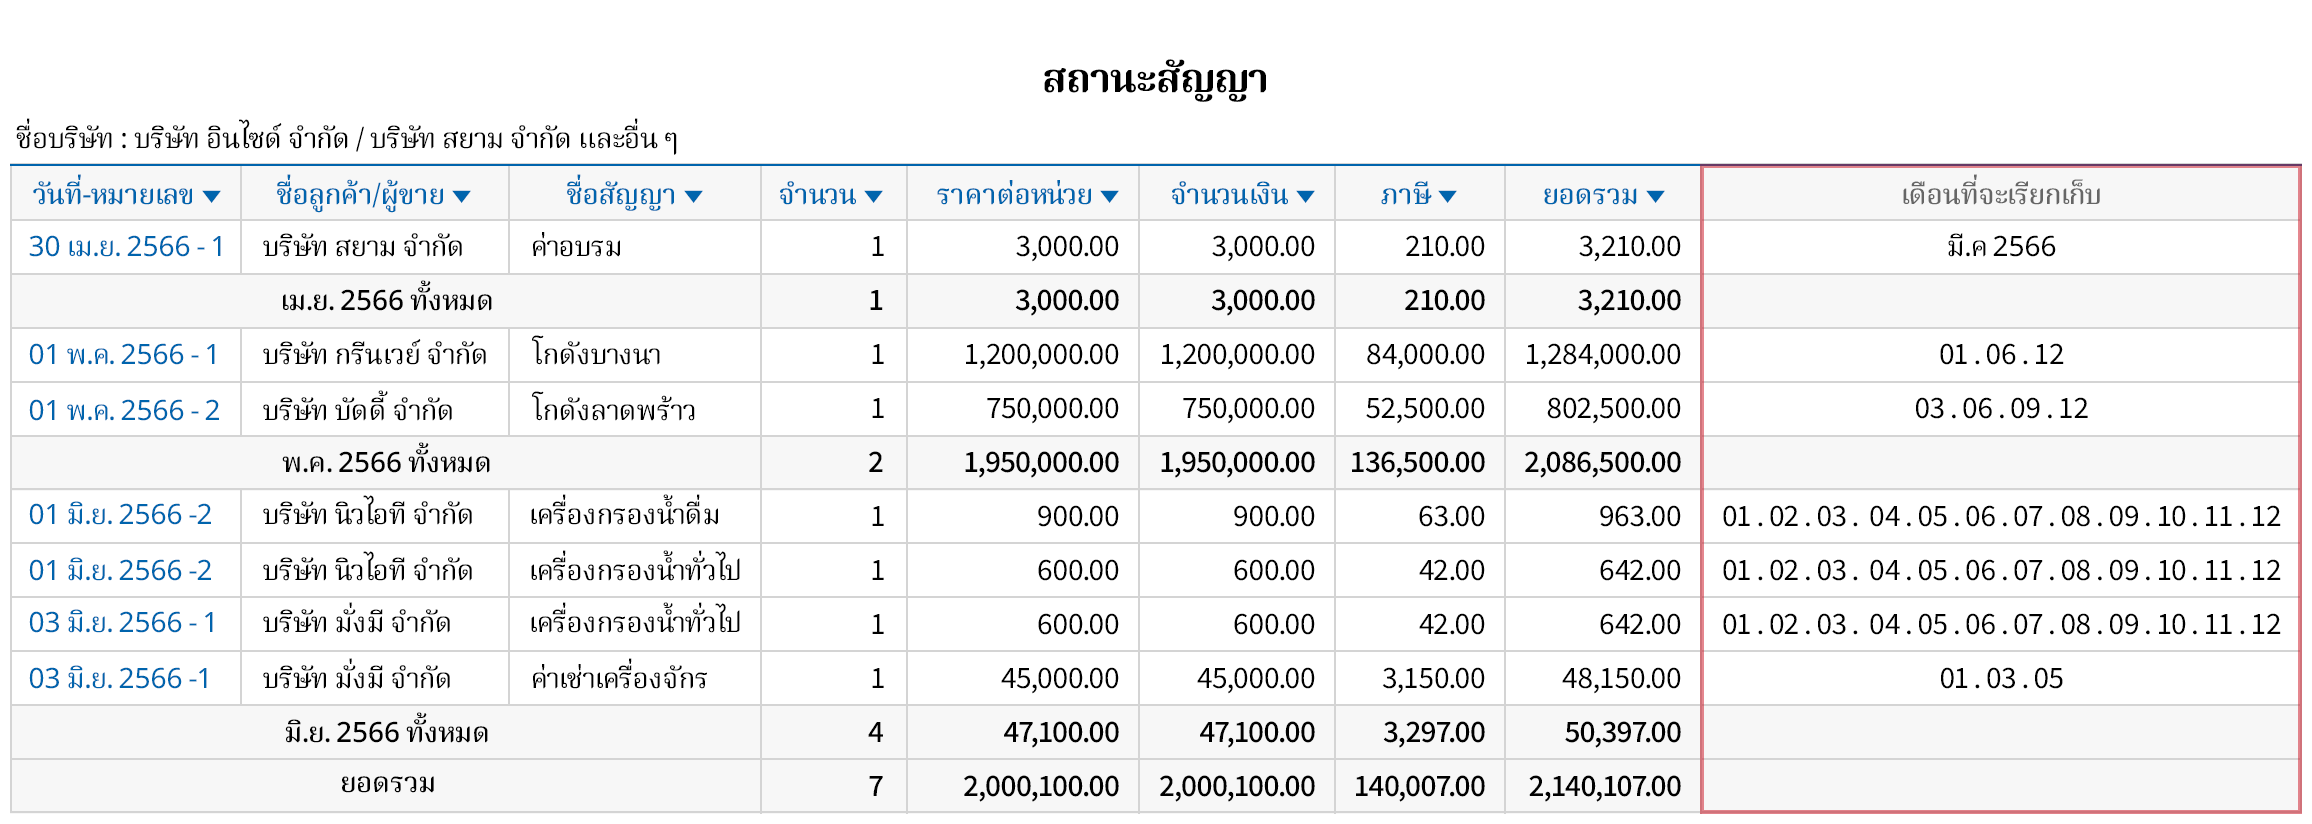Open the first 01 มิ.ย. 2566 -2 link

click(120, 516)
